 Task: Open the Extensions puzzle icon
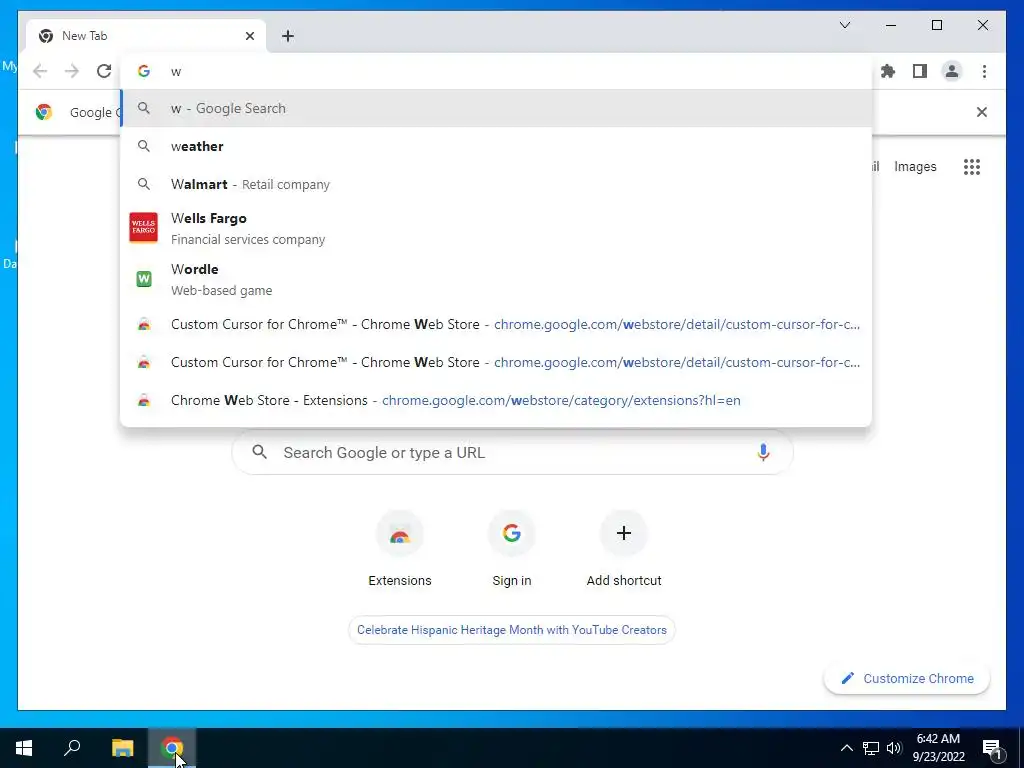click(888, 71)
